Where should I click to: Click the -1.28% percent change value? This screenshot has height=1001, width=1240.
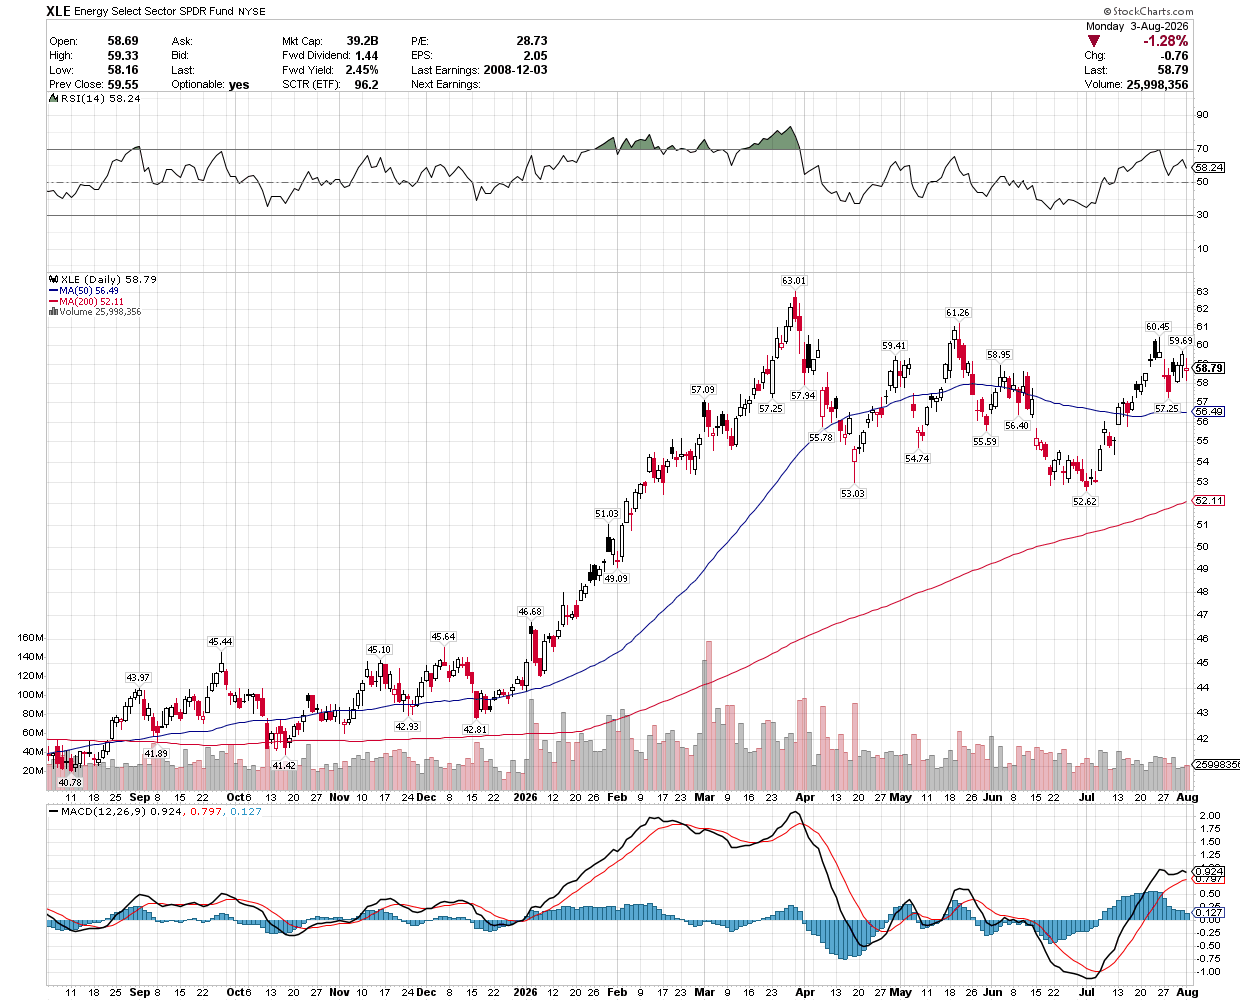(1166, 41)
